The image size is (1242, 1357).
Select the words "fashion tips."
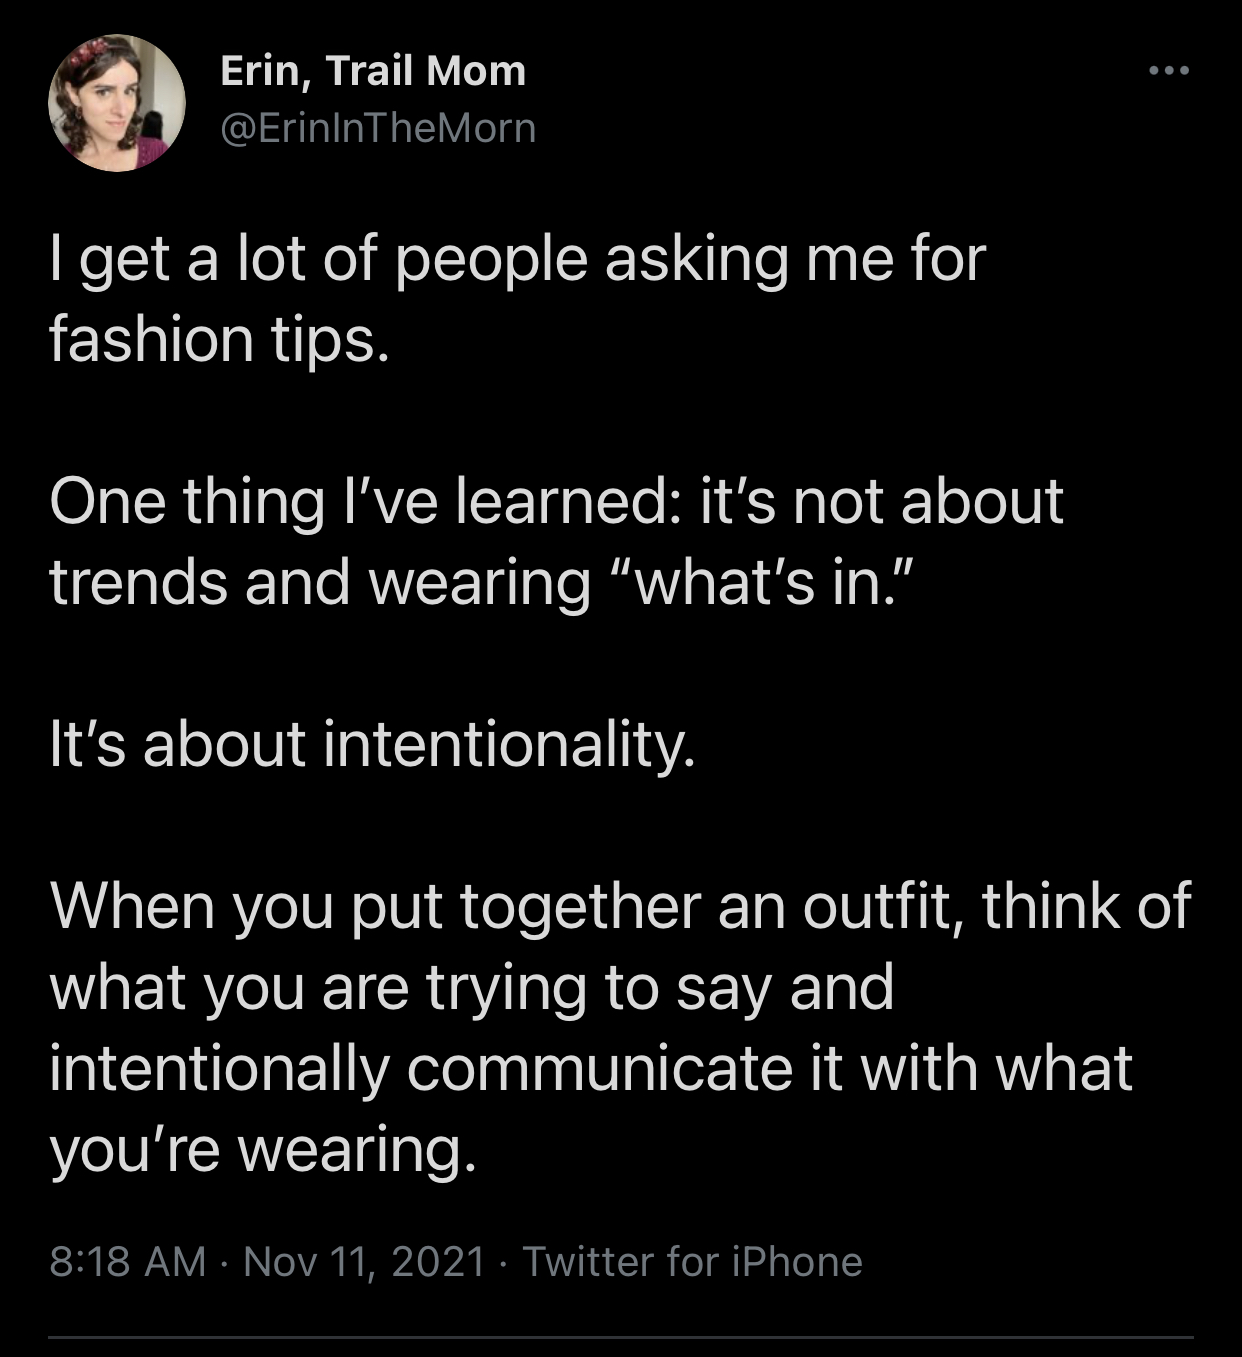pyautogui.click(x=218, y=340)
